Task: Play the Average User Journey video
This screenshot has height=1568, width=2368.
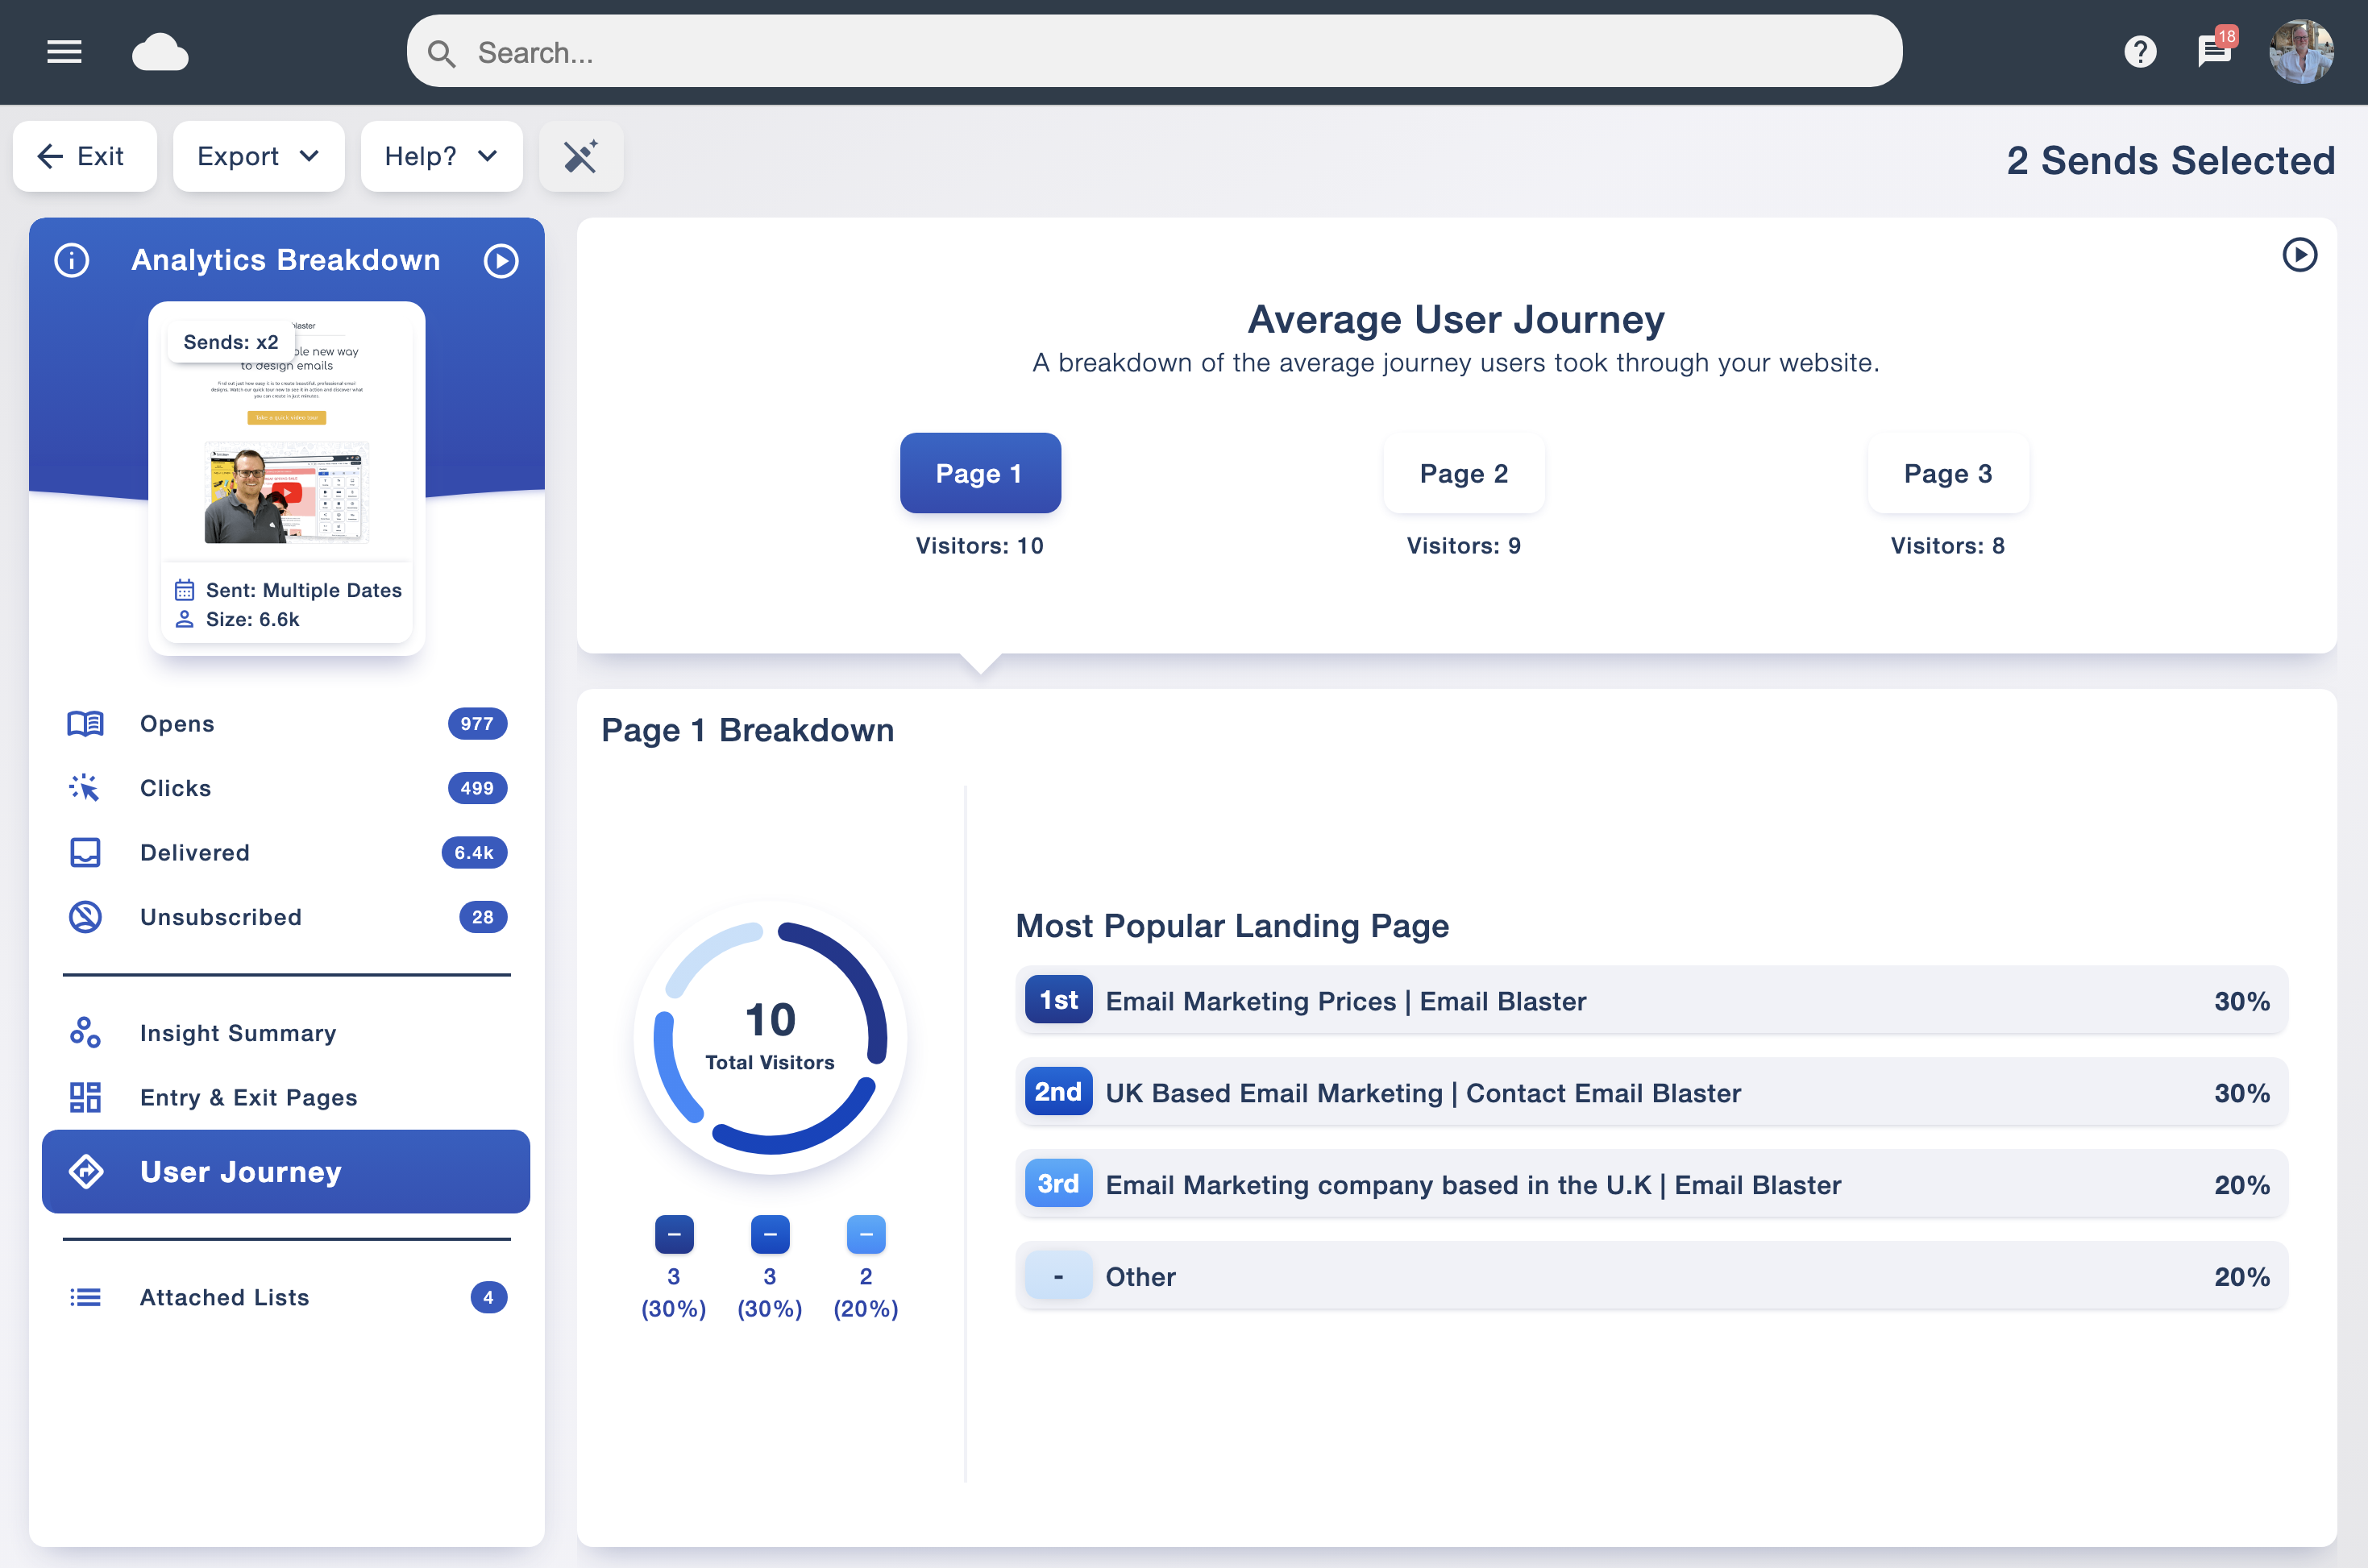Action: (2299, 254)
